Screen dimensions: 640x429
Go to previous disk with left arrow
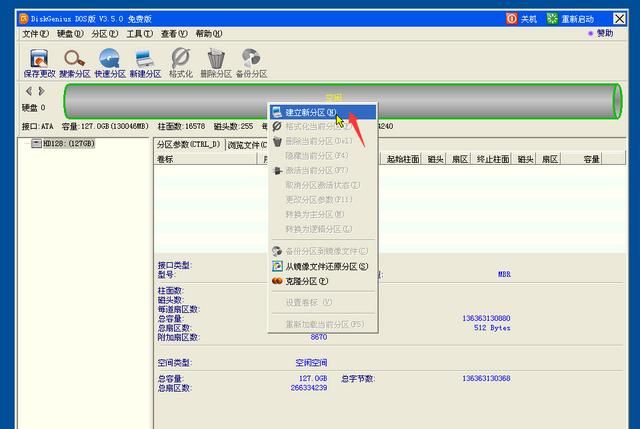29,91
